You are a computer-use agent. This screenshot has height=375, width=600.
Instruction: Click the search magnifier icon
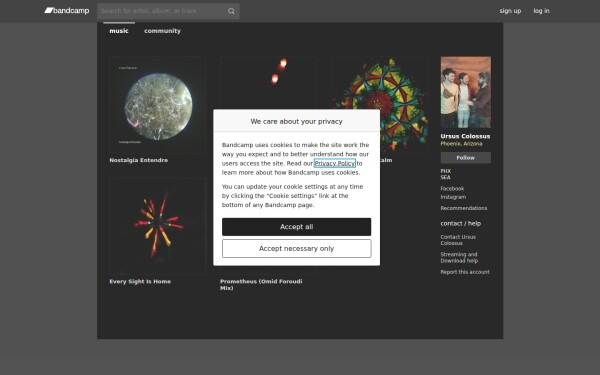coord(231,11)
